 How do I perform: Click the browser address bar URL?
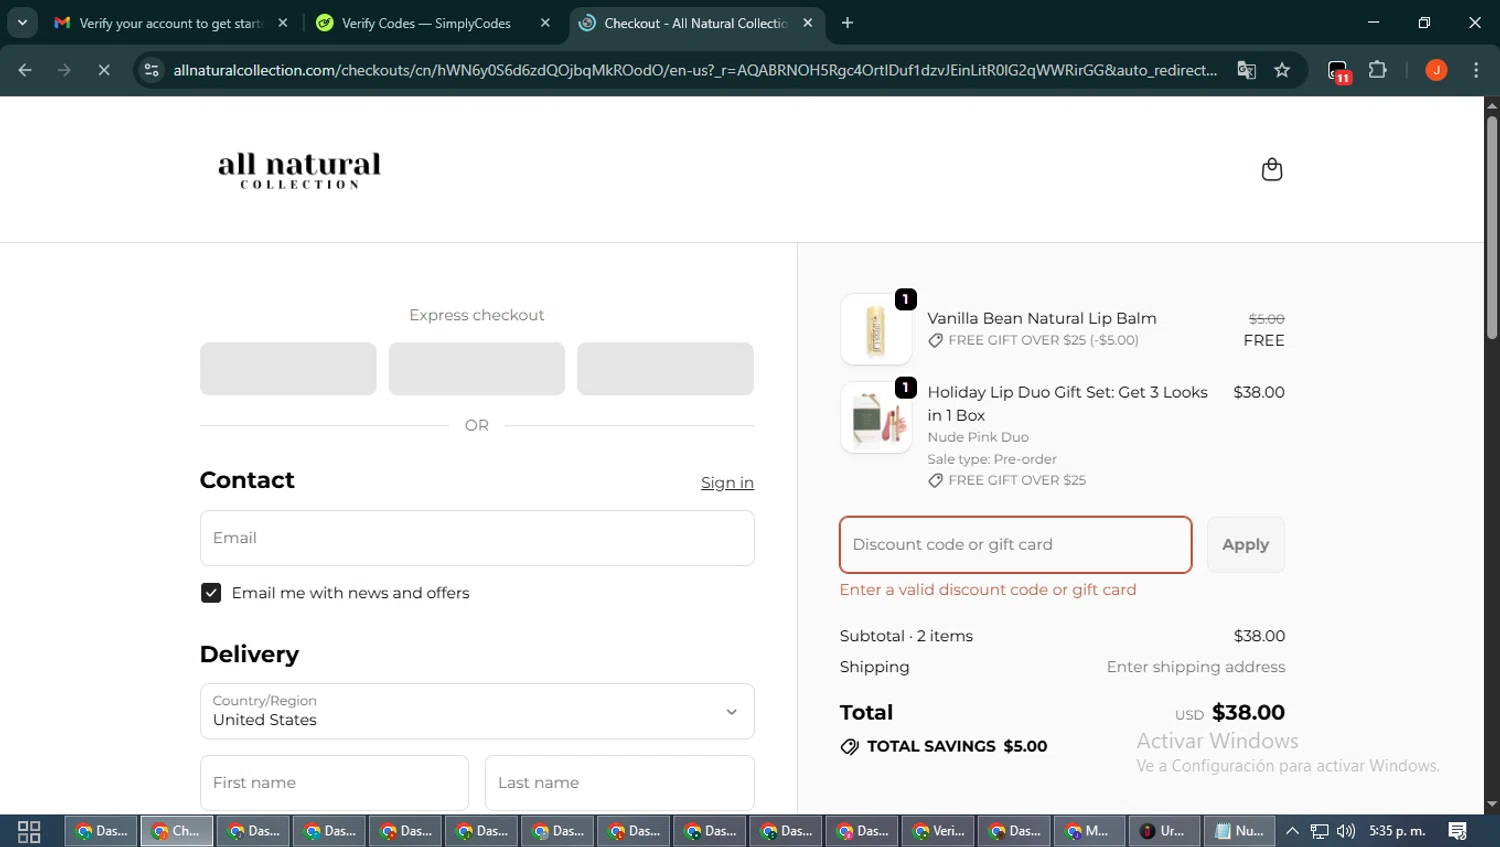pyautogui.click(x=695, y=70)
